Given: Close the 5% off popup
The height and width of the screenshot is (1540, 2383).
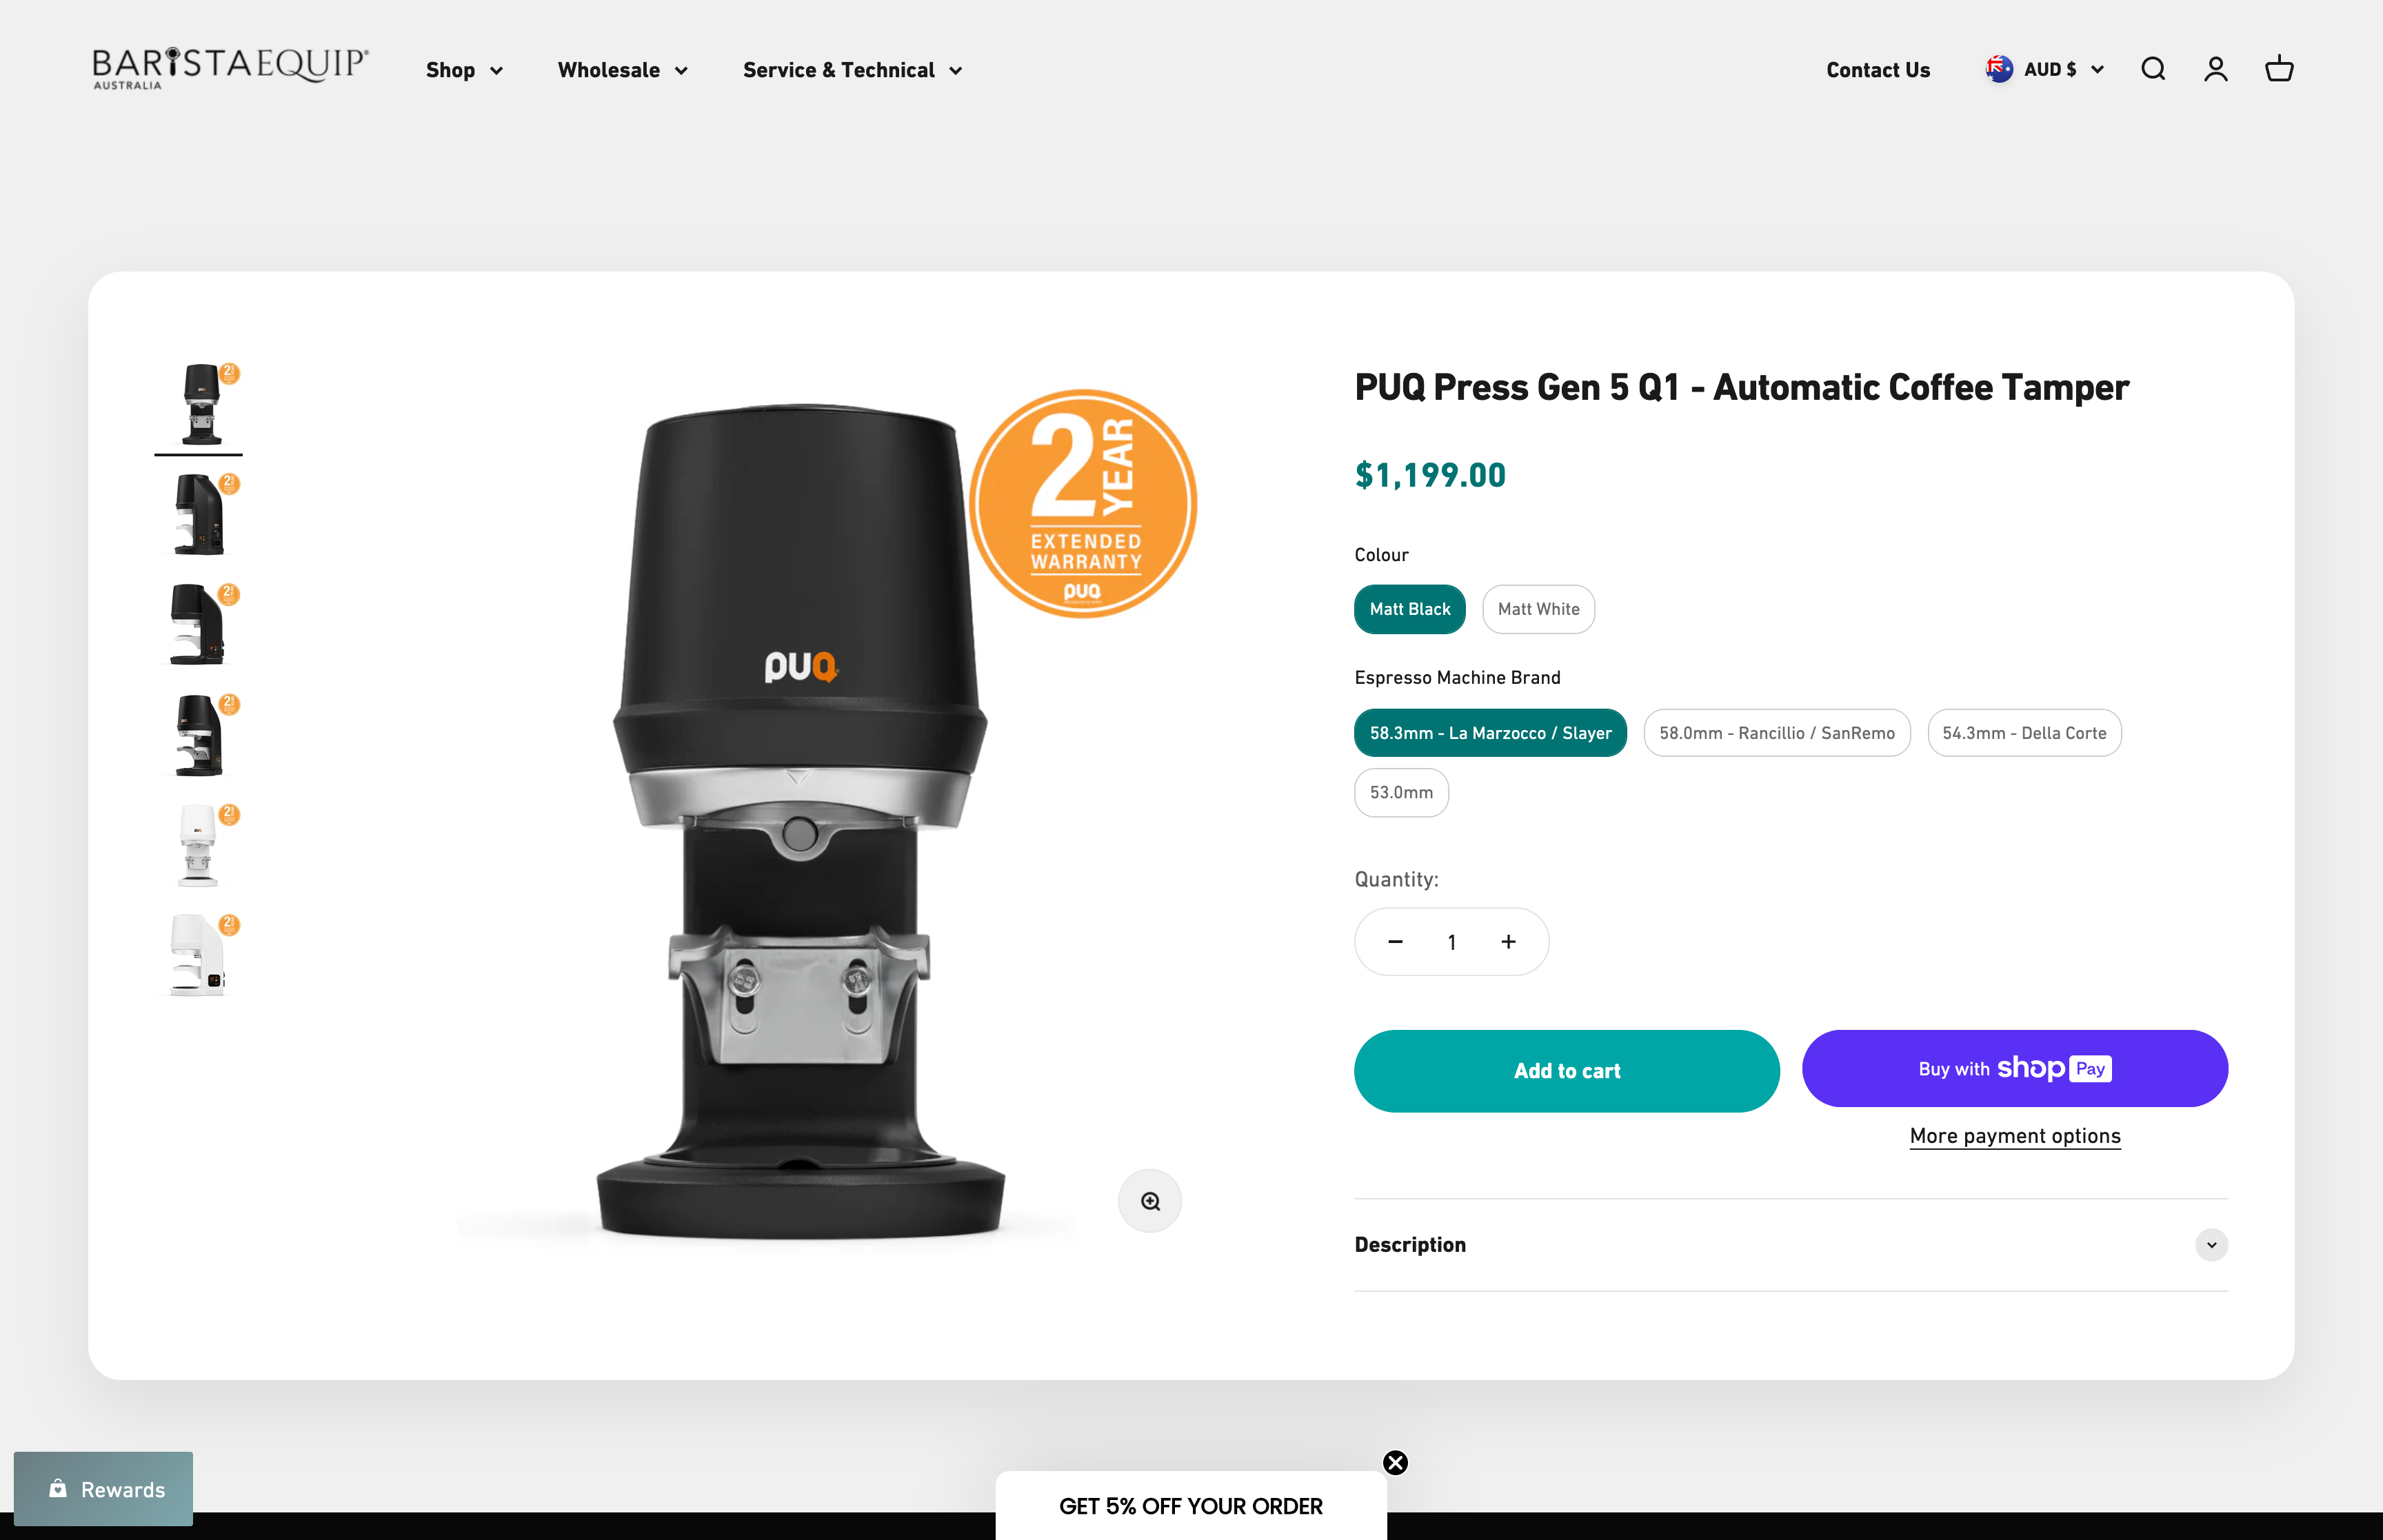Looking at the screenshot, I should pos(1395,1463).
